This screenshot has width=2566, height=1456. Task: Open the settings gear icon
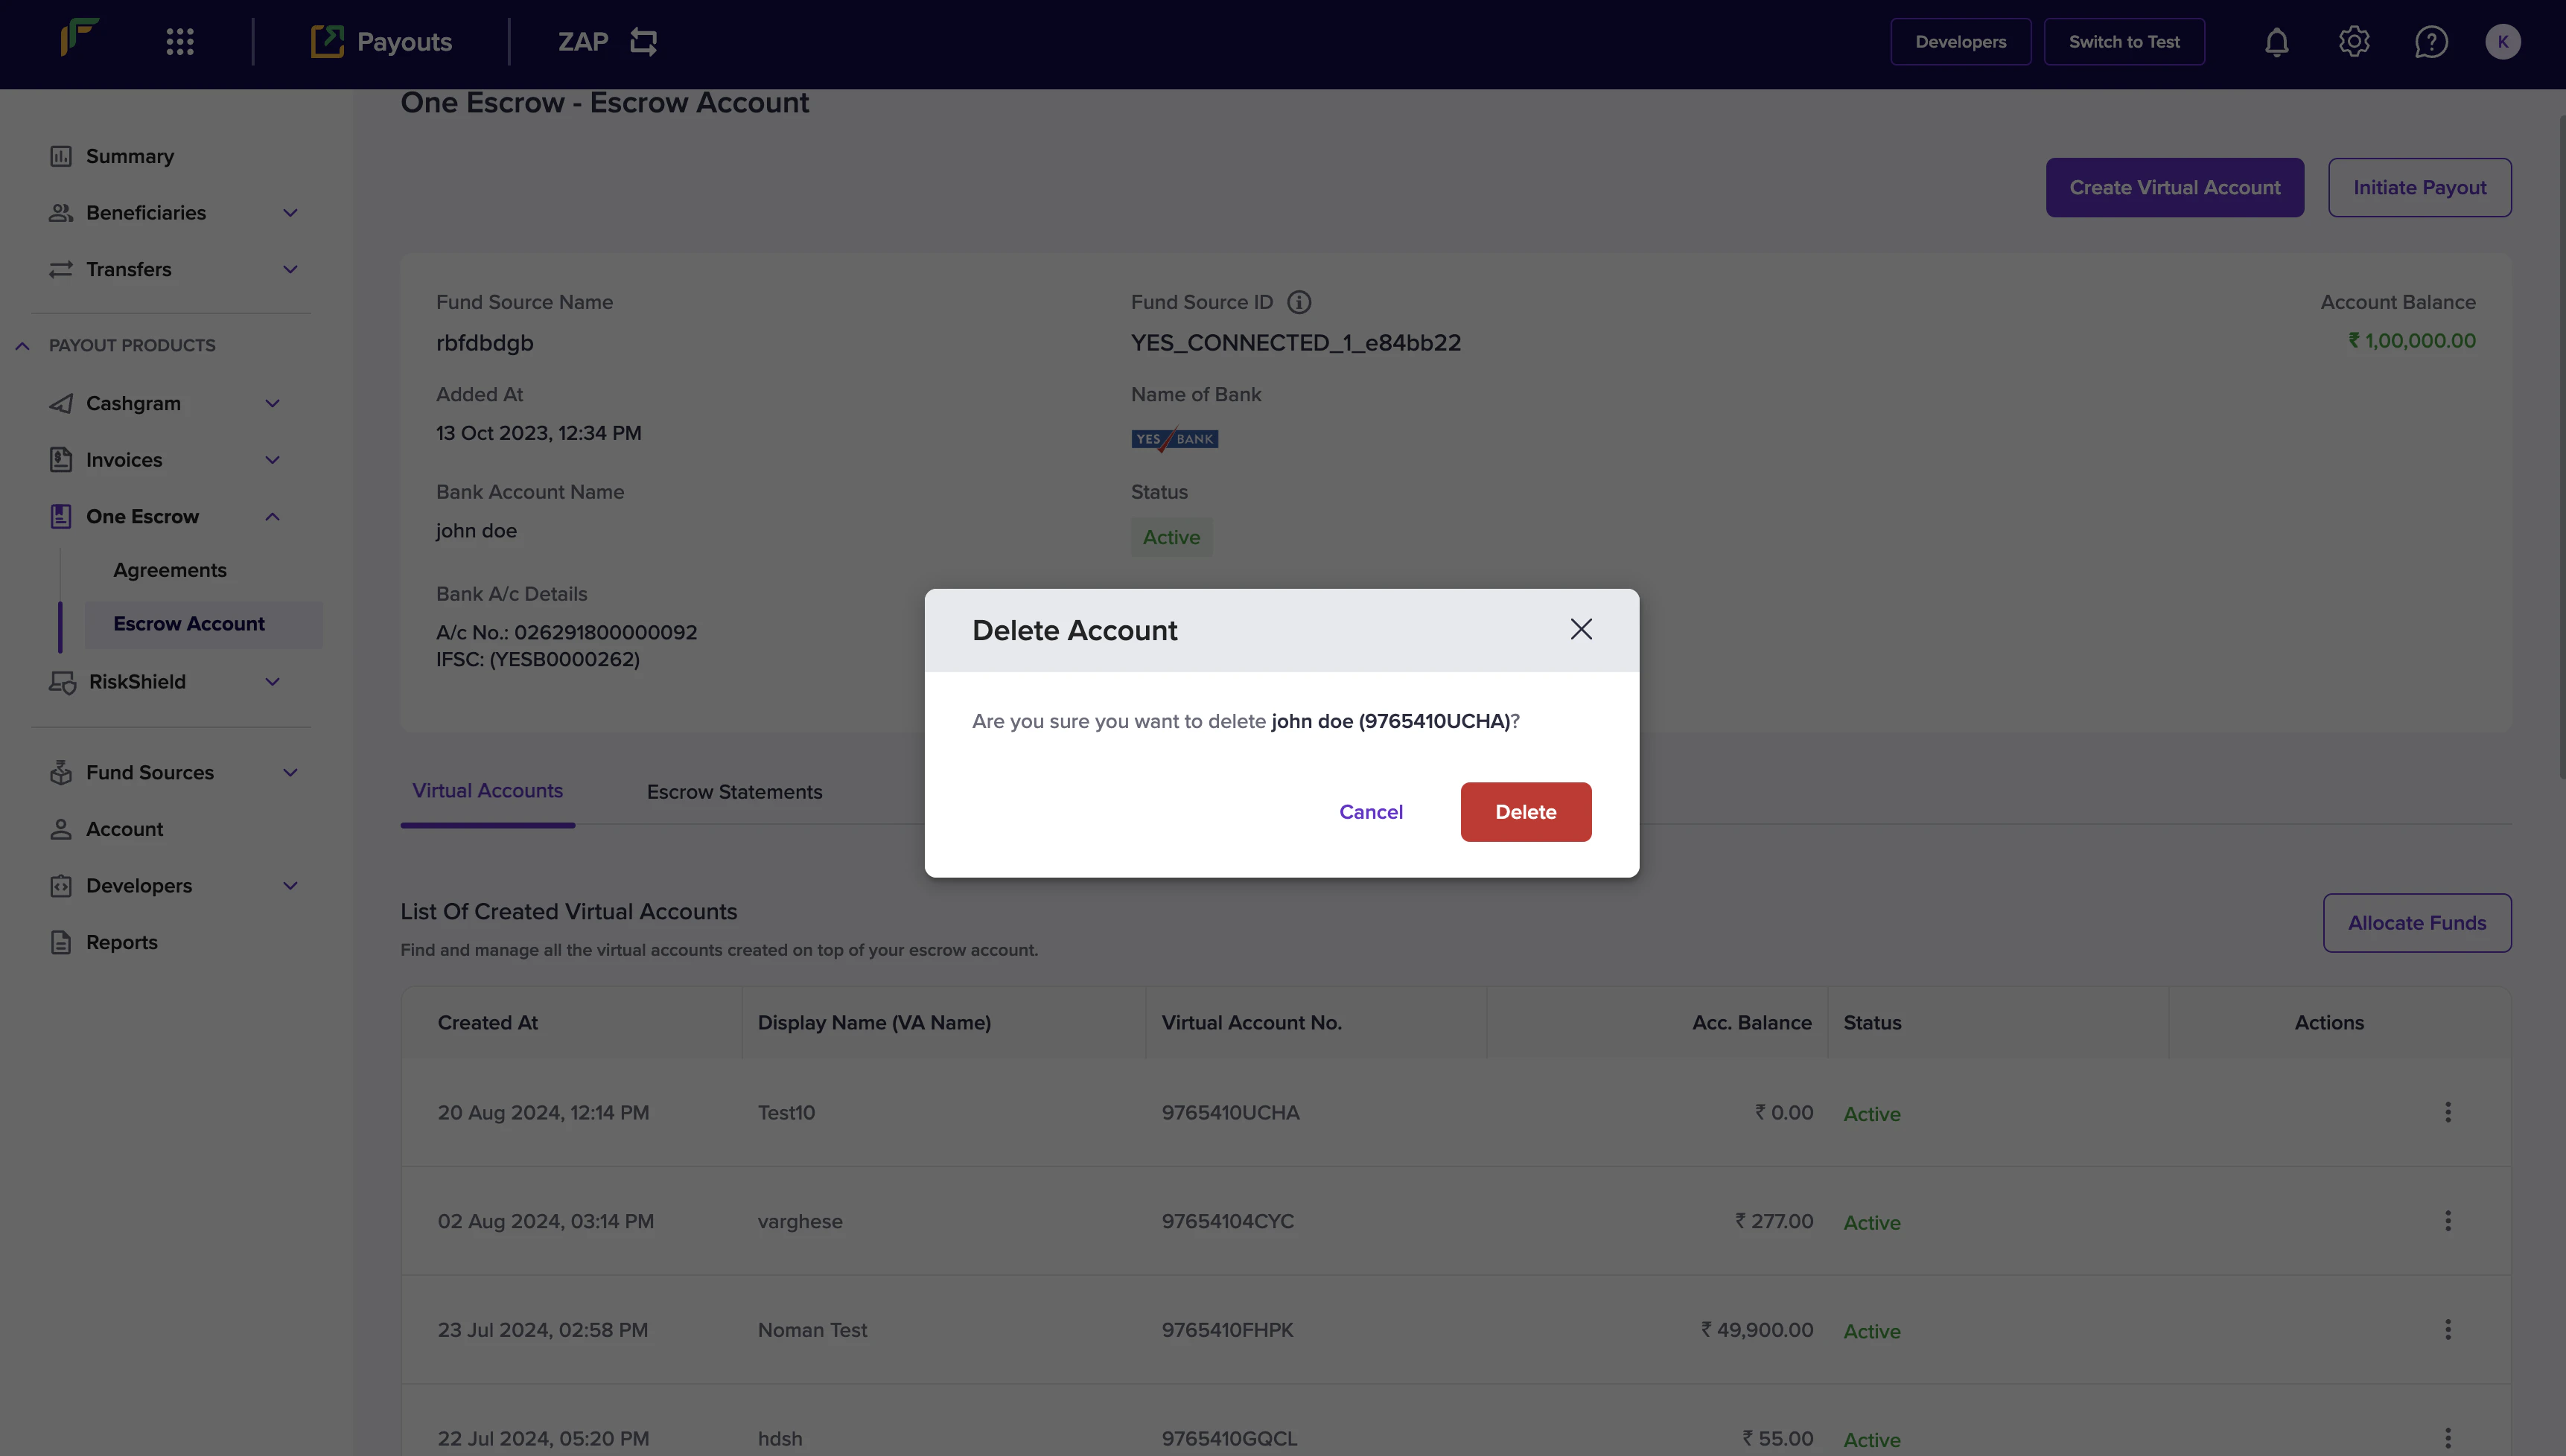(2354, 42)
